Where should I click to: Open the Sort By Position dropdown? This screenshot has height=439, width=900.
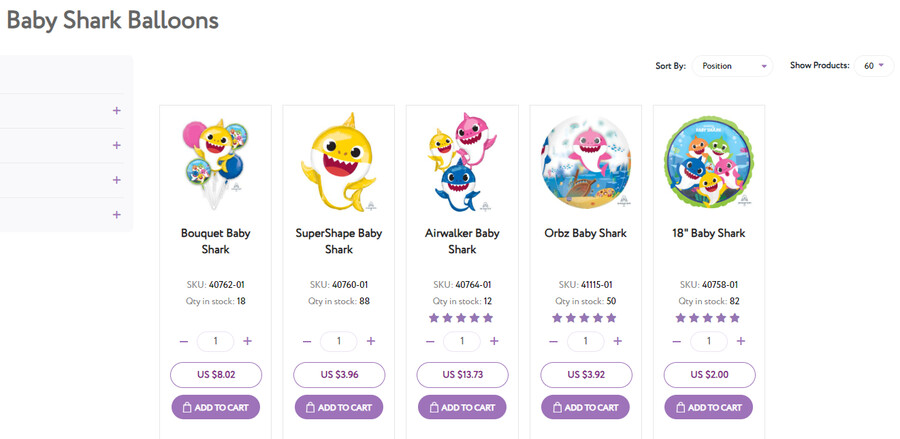[x=733, y=66]
